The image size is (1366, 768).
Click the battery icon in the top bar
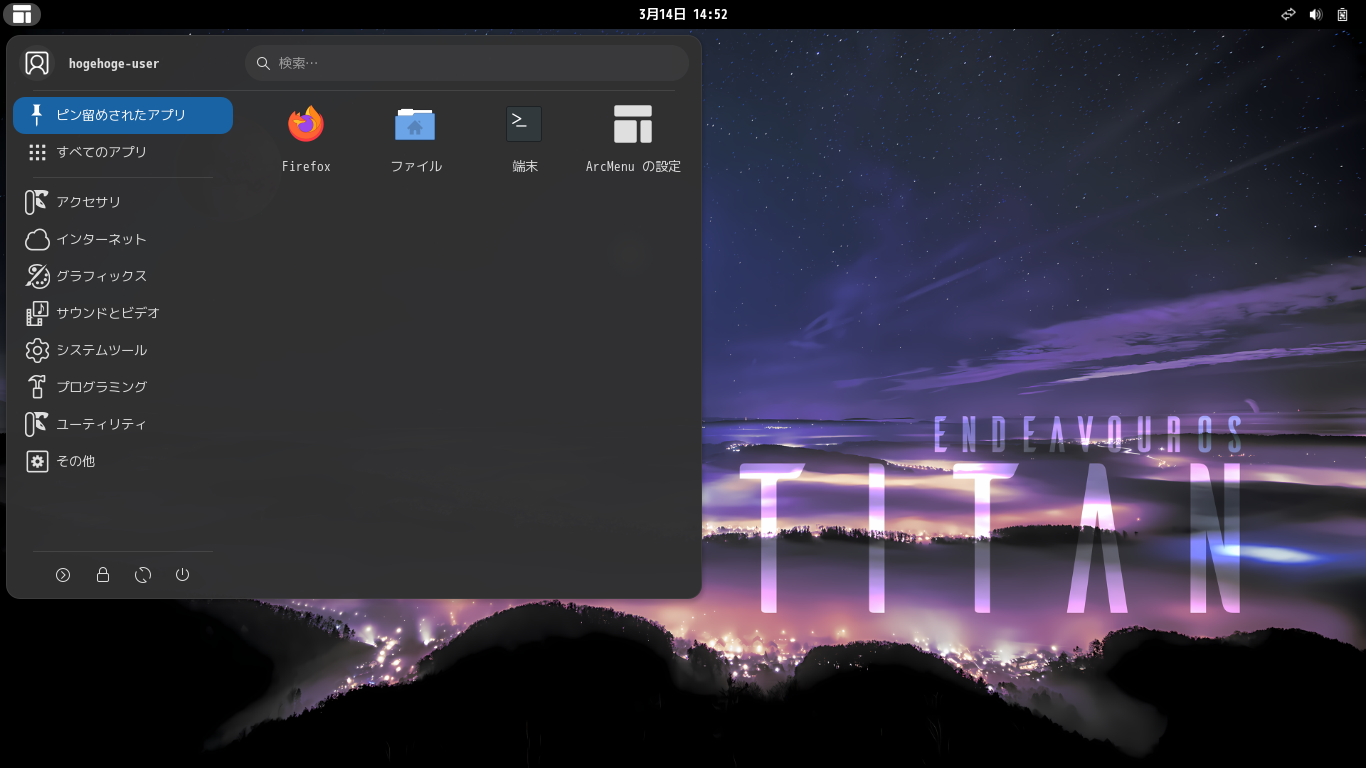1342,14
